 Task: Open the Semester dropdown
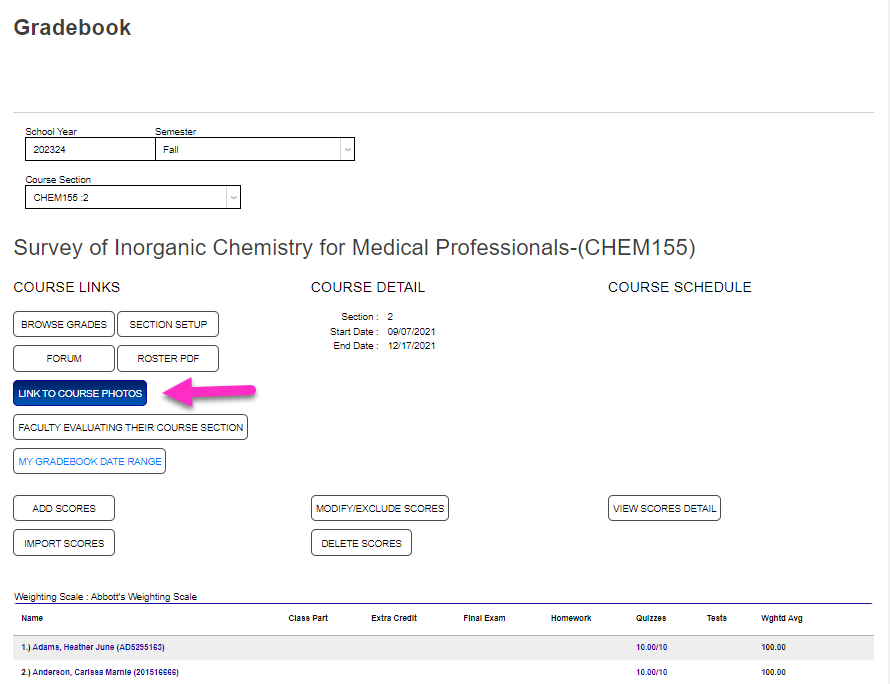255,149
